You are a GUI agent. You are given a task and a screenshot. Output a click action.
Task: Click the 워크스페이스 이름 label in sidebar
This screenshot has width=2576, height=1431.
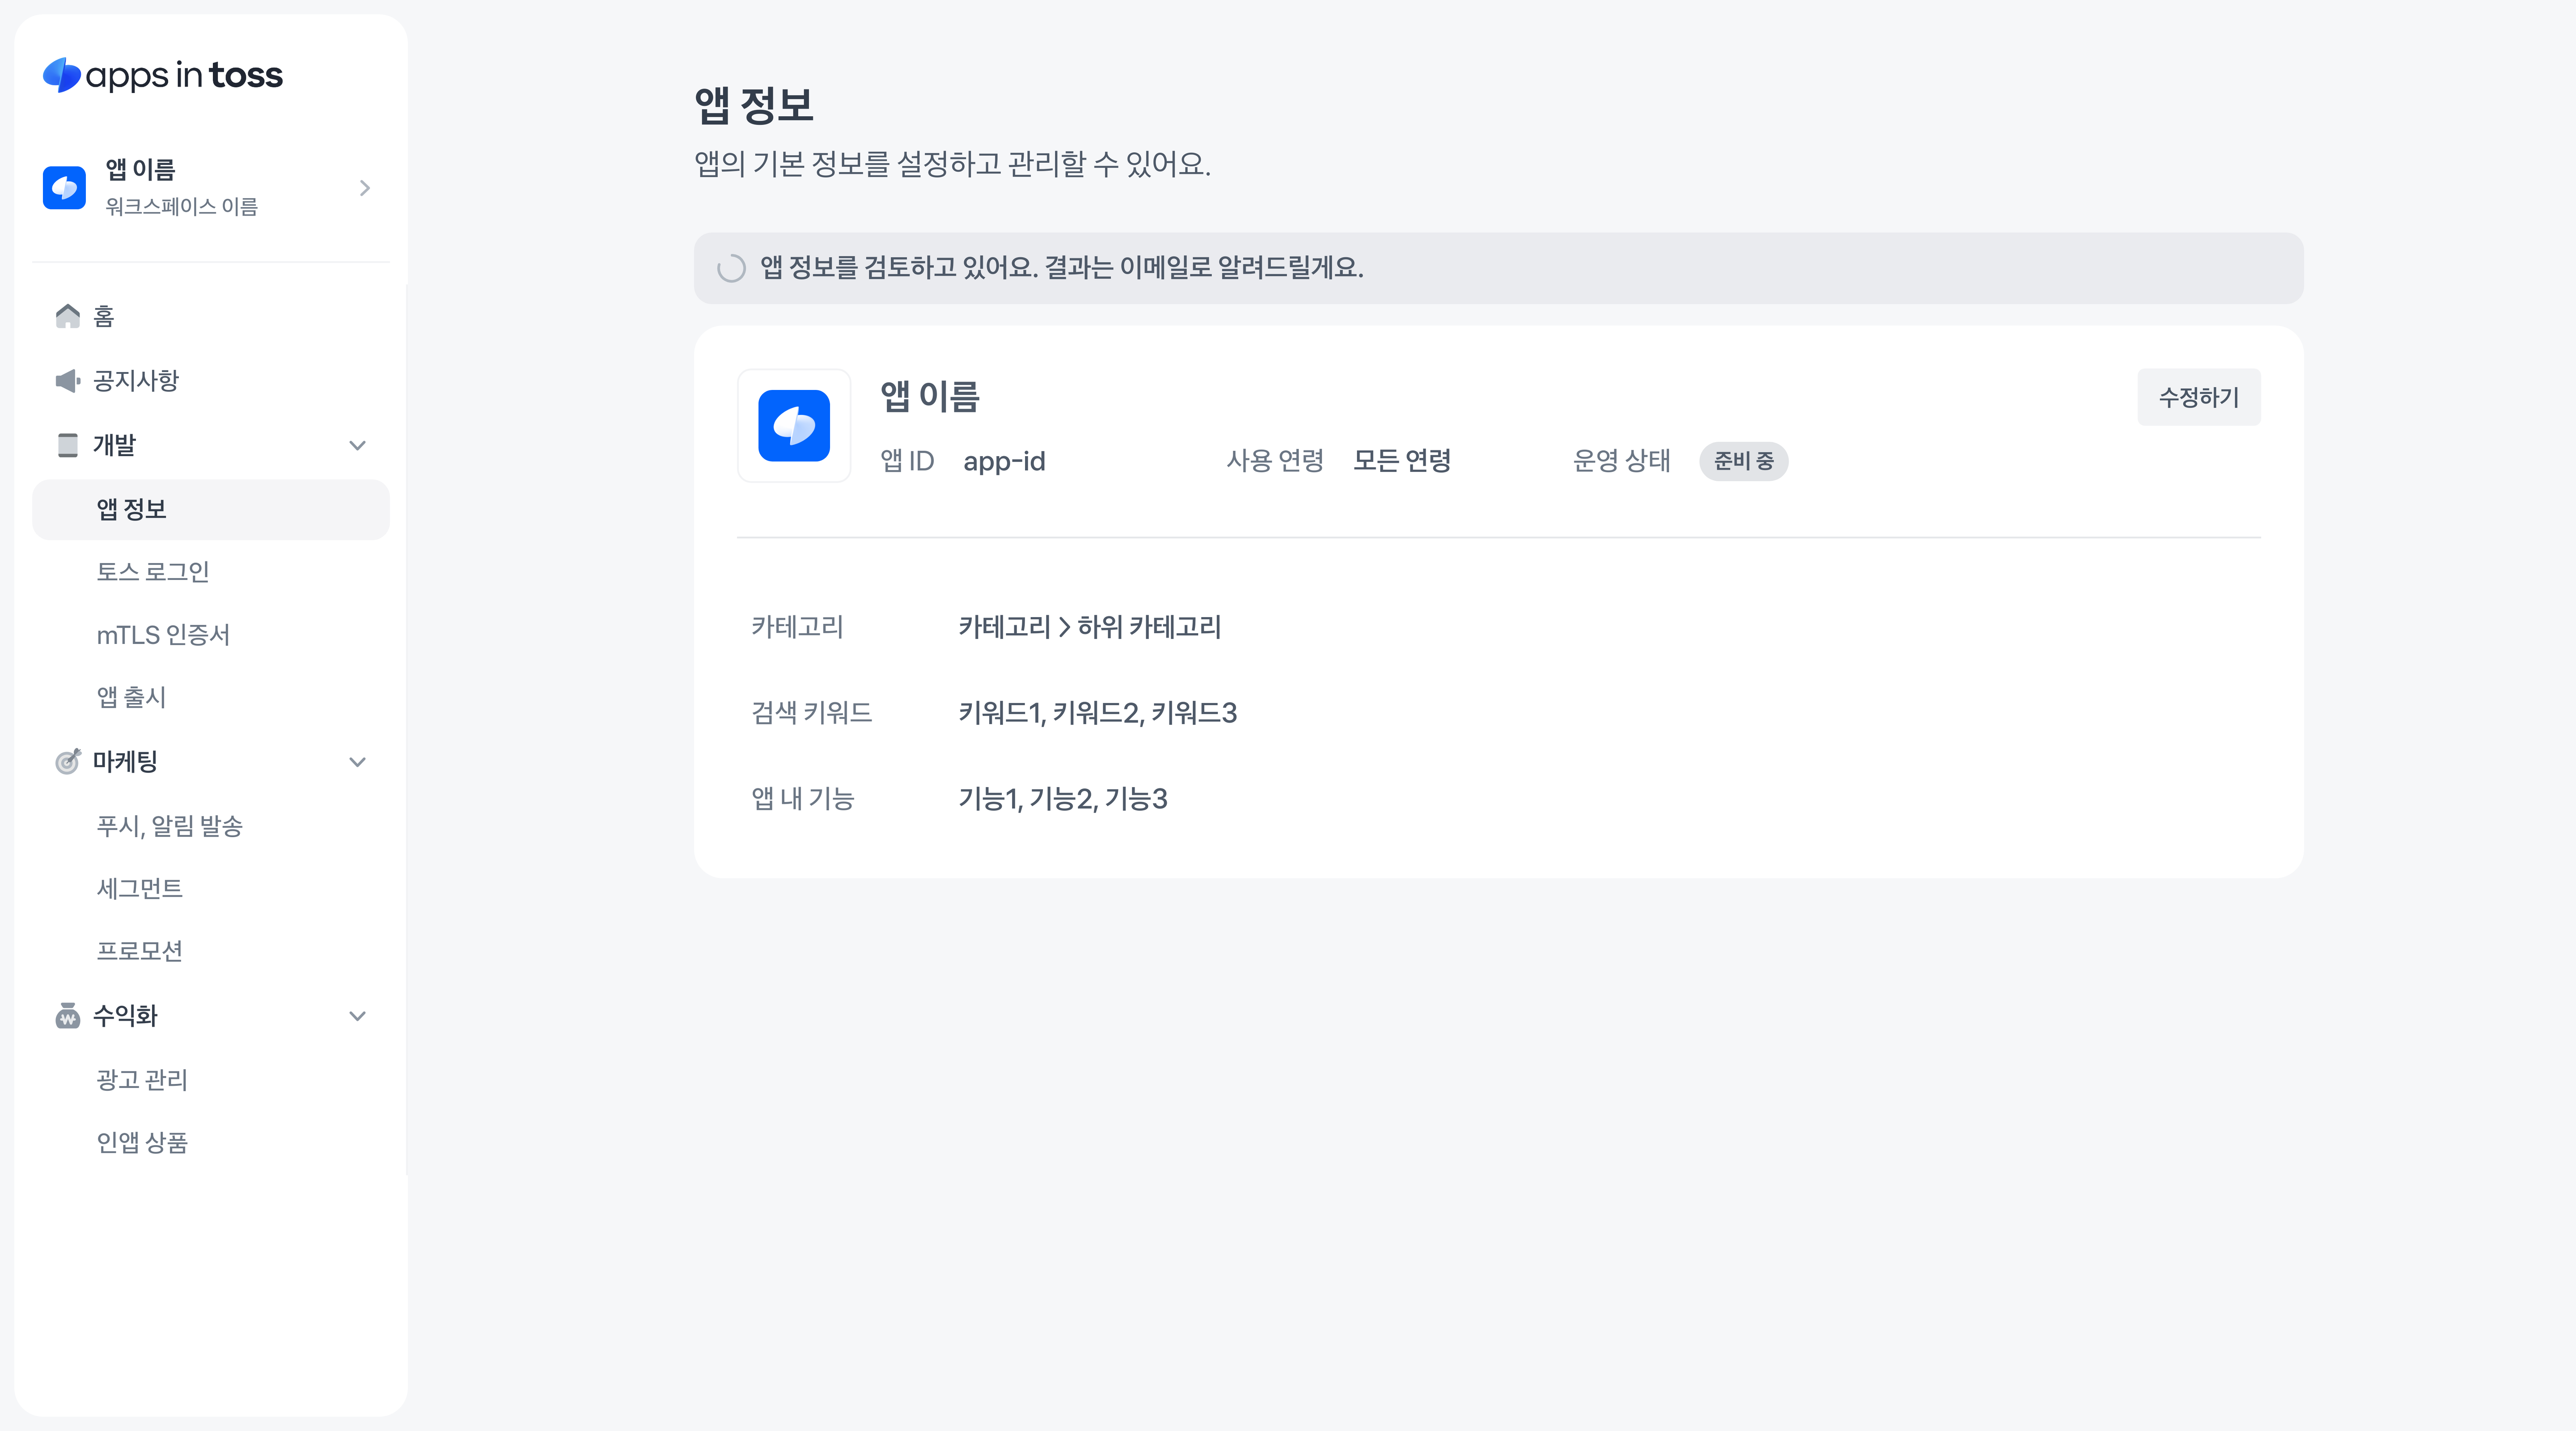(181, 207)
